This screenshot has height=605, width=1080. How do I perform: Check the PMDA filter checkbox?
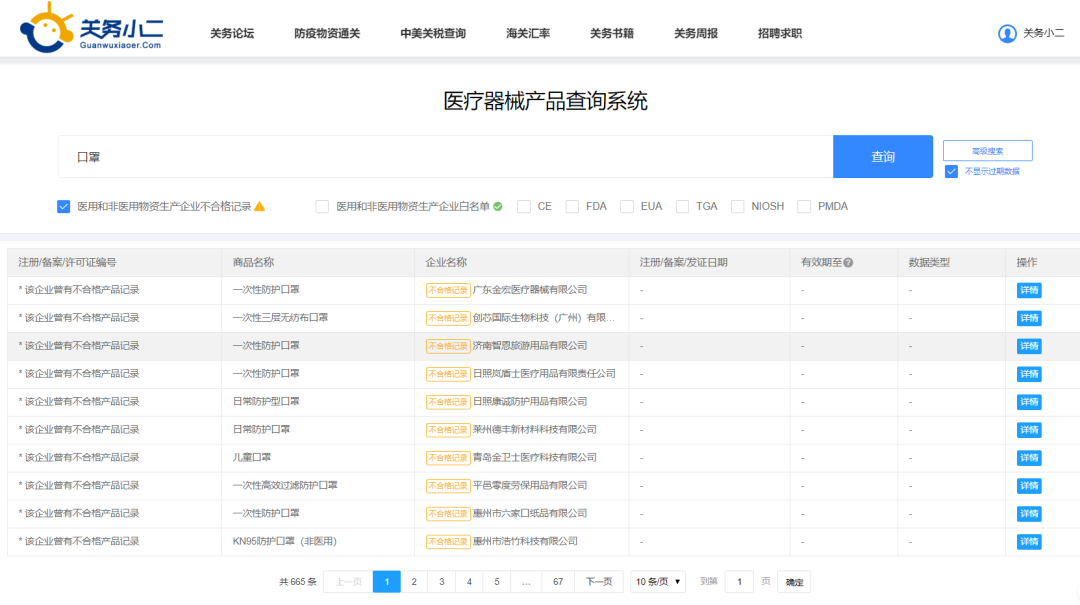804,206
